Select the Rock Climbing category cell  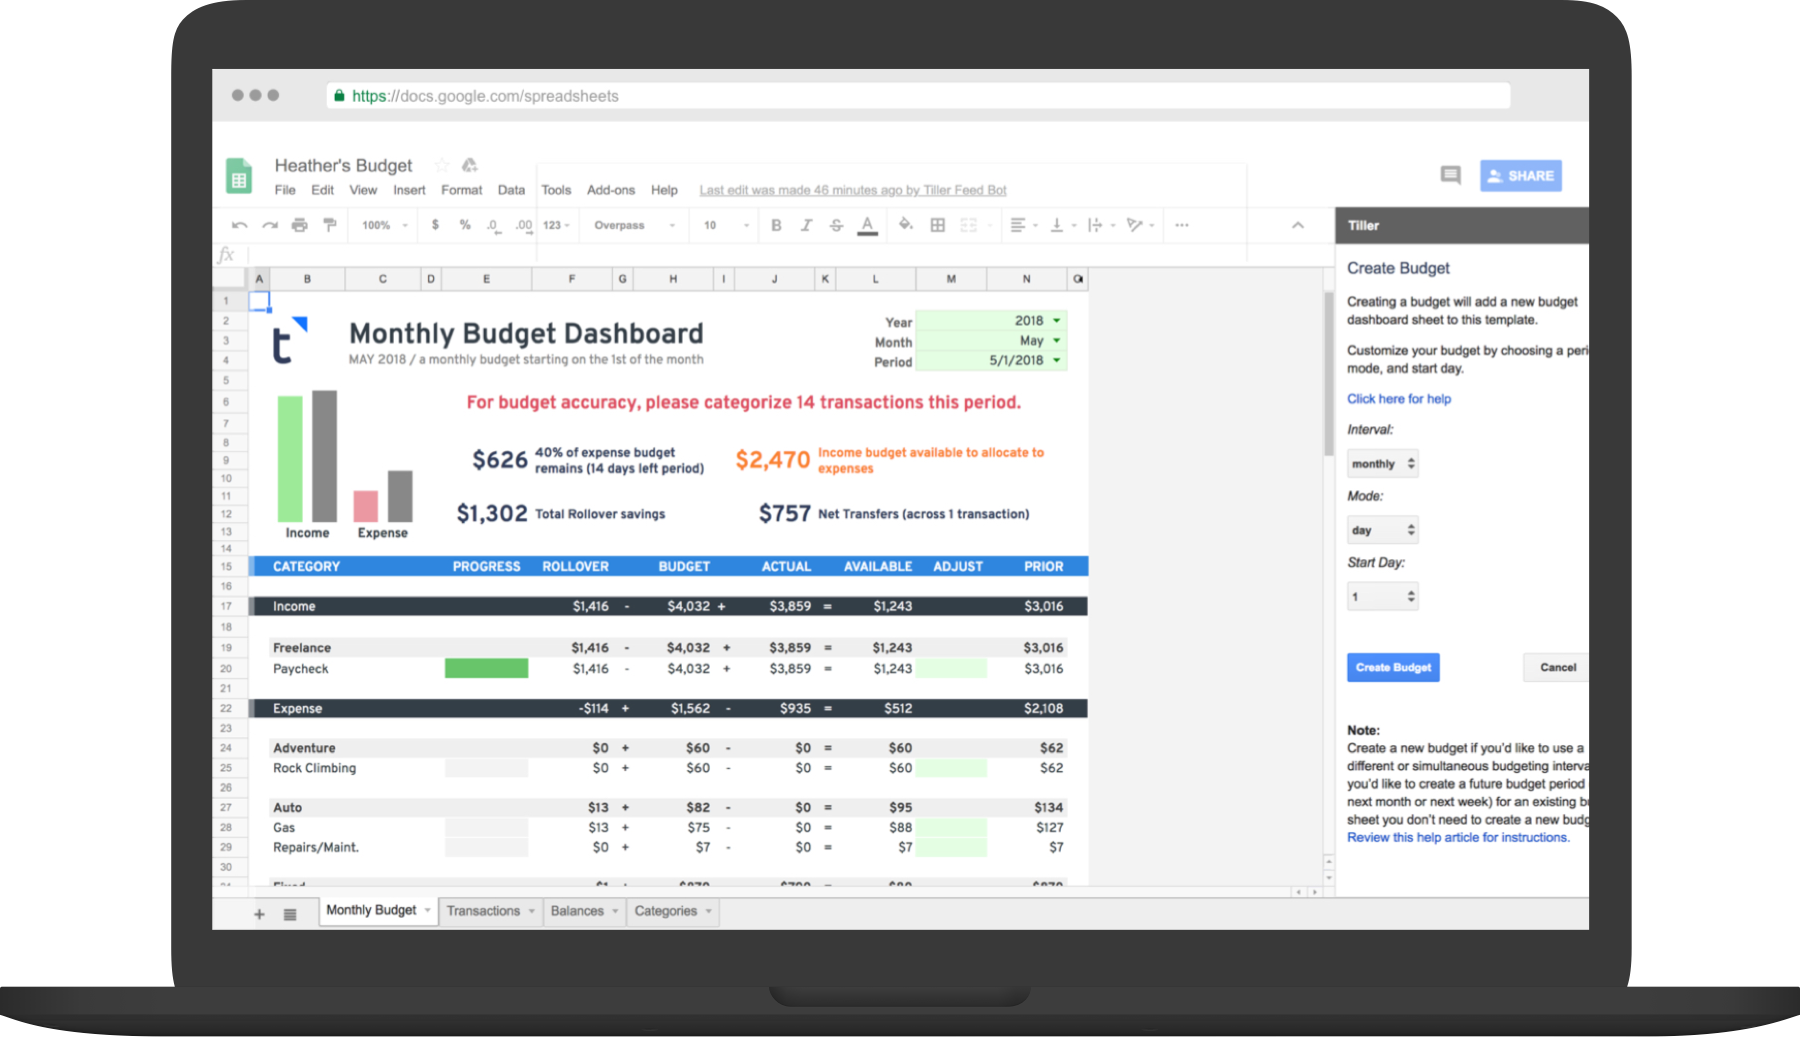(314, 768)
